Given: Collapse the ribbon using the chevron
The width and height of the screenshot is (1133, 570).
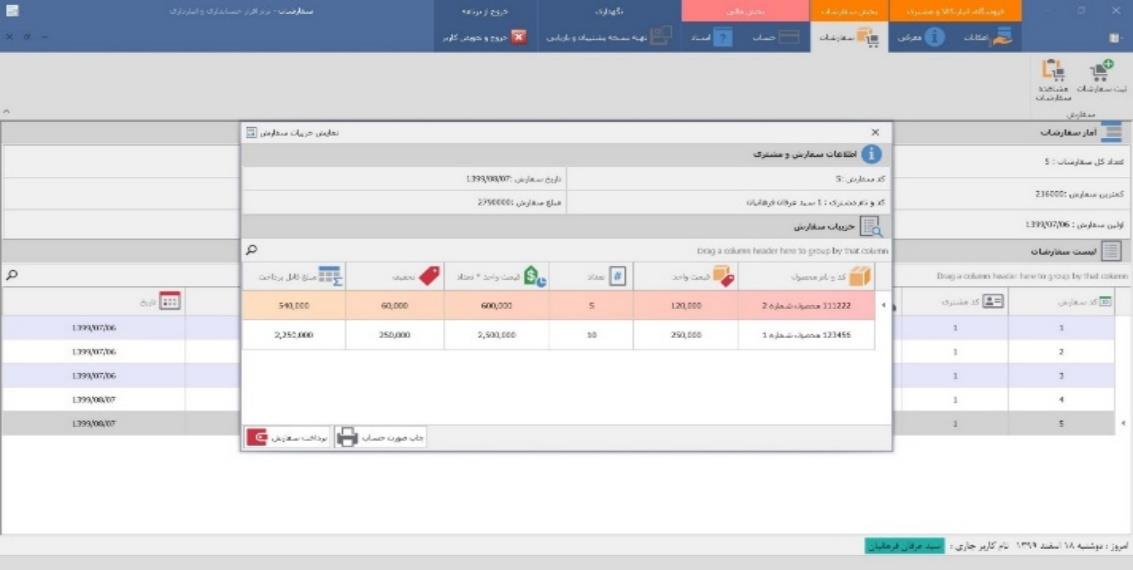Looking at the screenshot, I should pos(8,111).
